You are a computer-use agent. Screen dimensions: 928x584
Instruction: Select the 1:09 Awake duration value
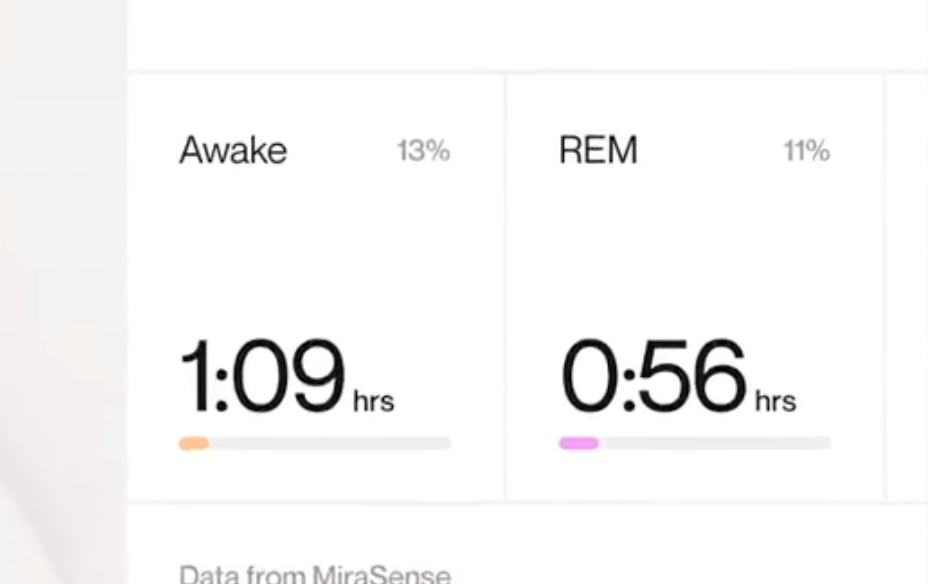262,377
